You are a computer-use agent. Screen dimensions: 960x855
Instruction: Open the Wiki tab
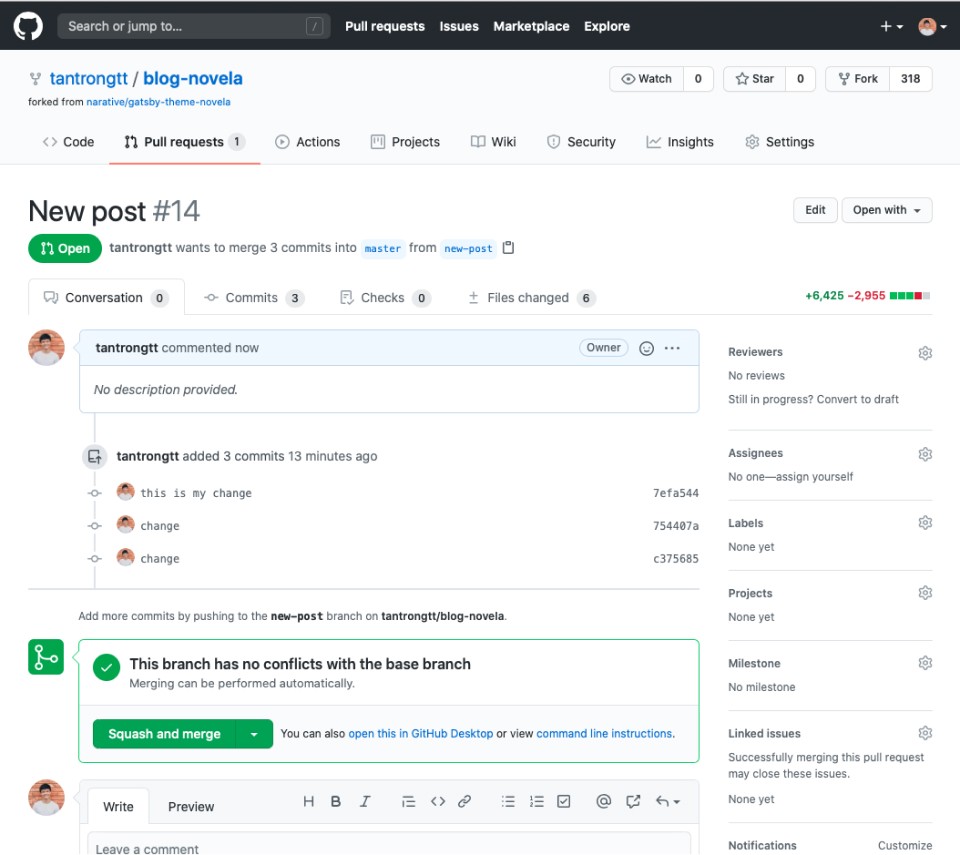(x=493, y=142)
